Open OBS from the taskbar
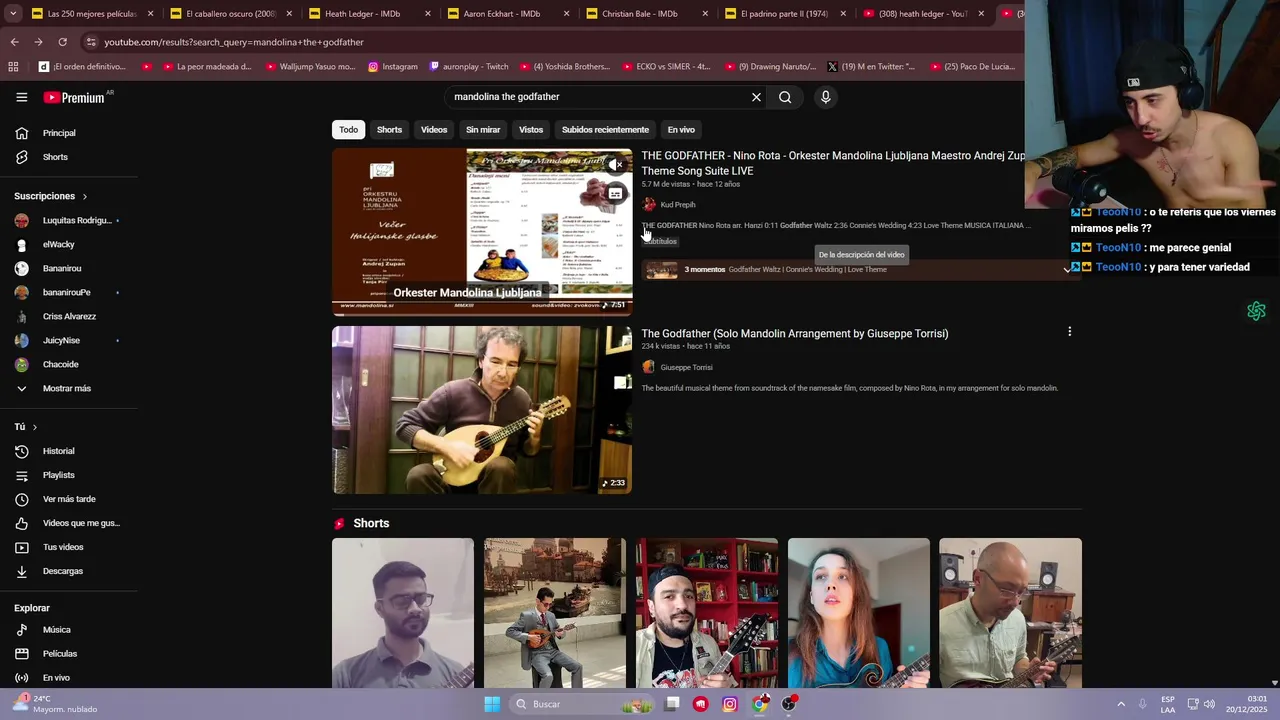The image size is (1280, 720). [790, 704]
